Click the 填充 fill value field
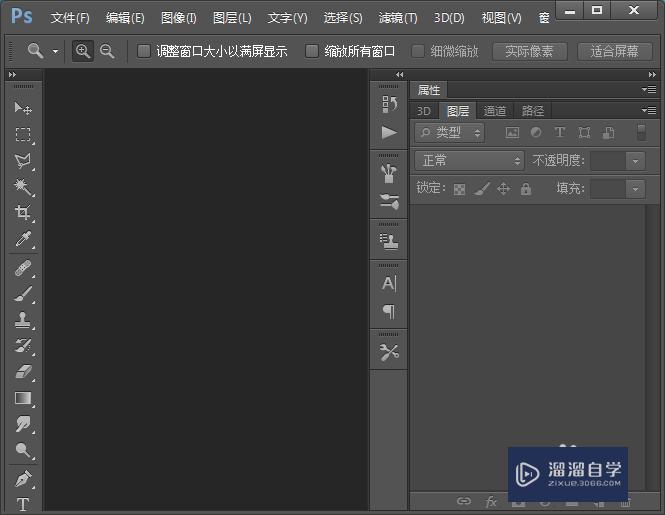The image size is (665, 515). tap(608, 189)
